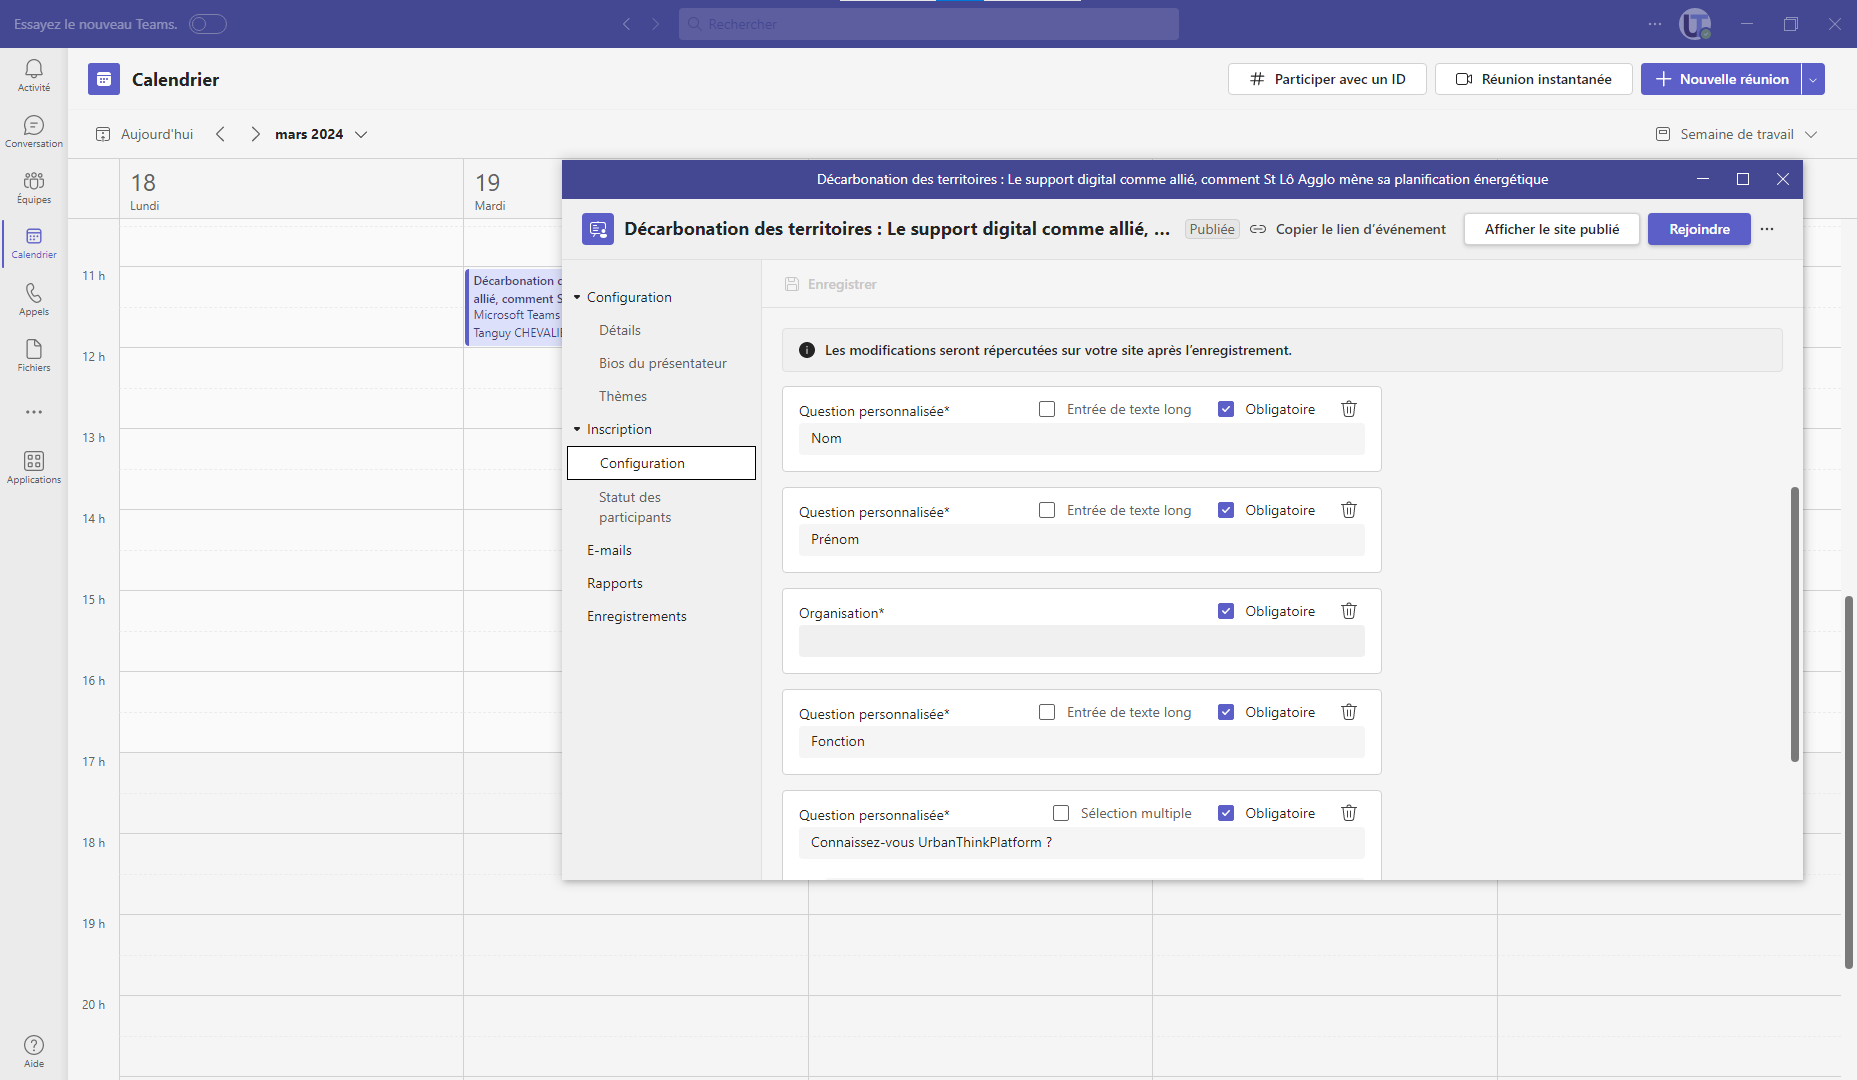Uncheck Obligatoire for the Fonction question
This screenshot has width=1857, height=1080.
[1226, 712]
